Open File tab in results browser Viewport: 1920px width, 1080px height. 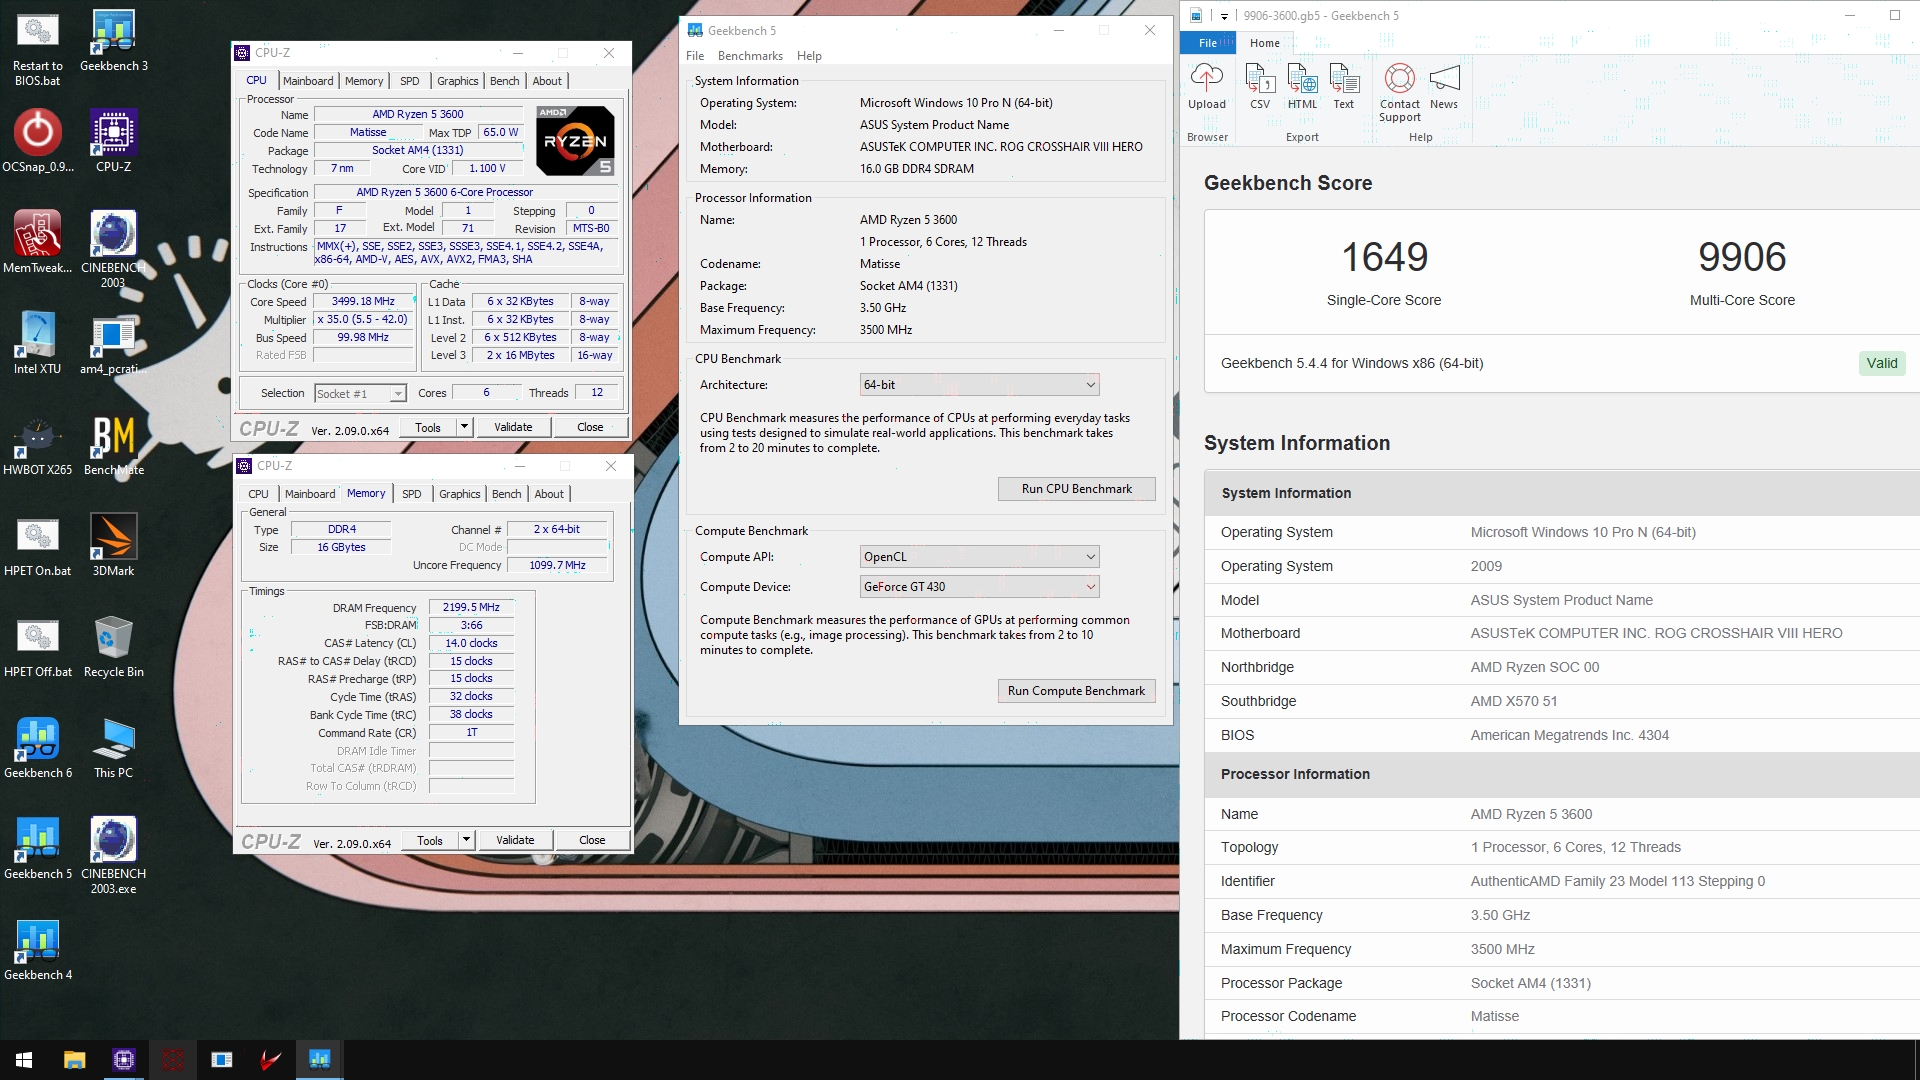(1208, 43)
